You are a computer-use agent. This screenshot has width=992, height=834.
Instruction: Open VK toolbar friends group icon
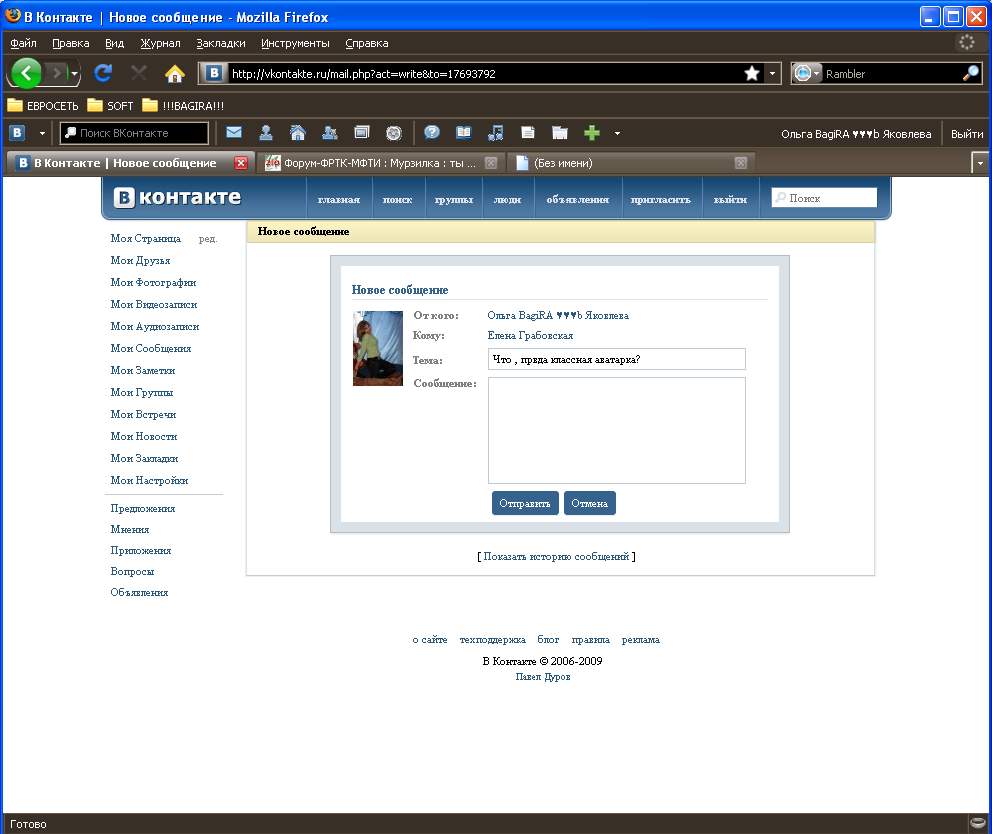point(330,133)
